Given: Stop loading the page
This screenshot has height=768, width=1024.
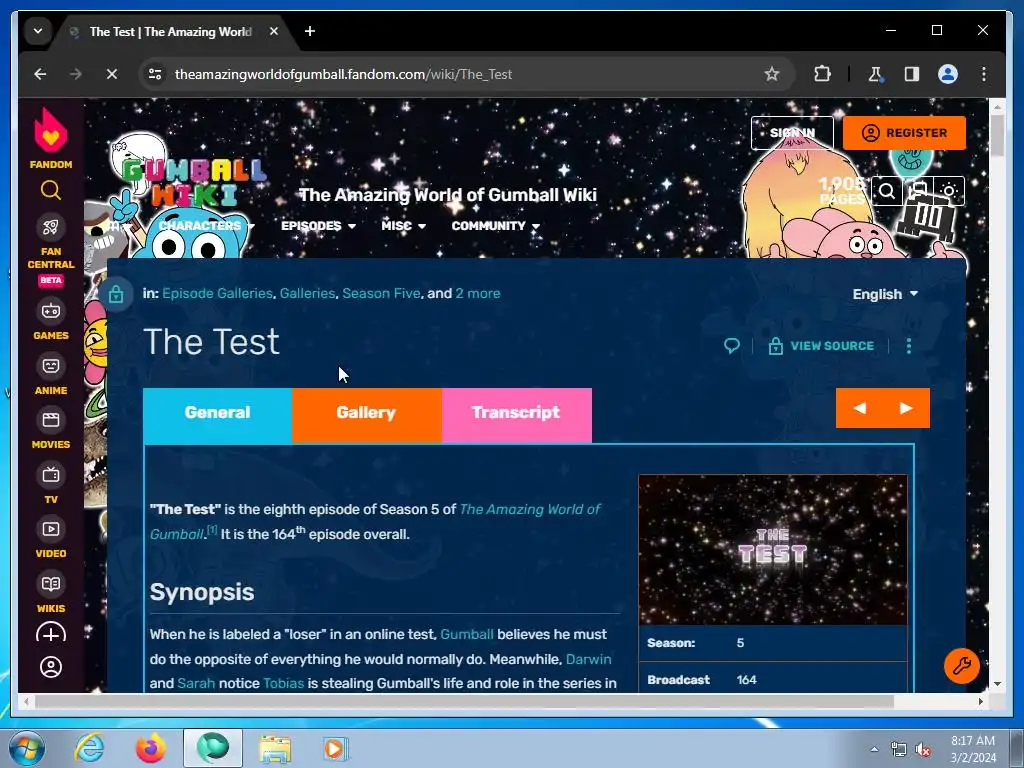Looking at the screenshot, I should pyautogui.click(x=112, y=74).
